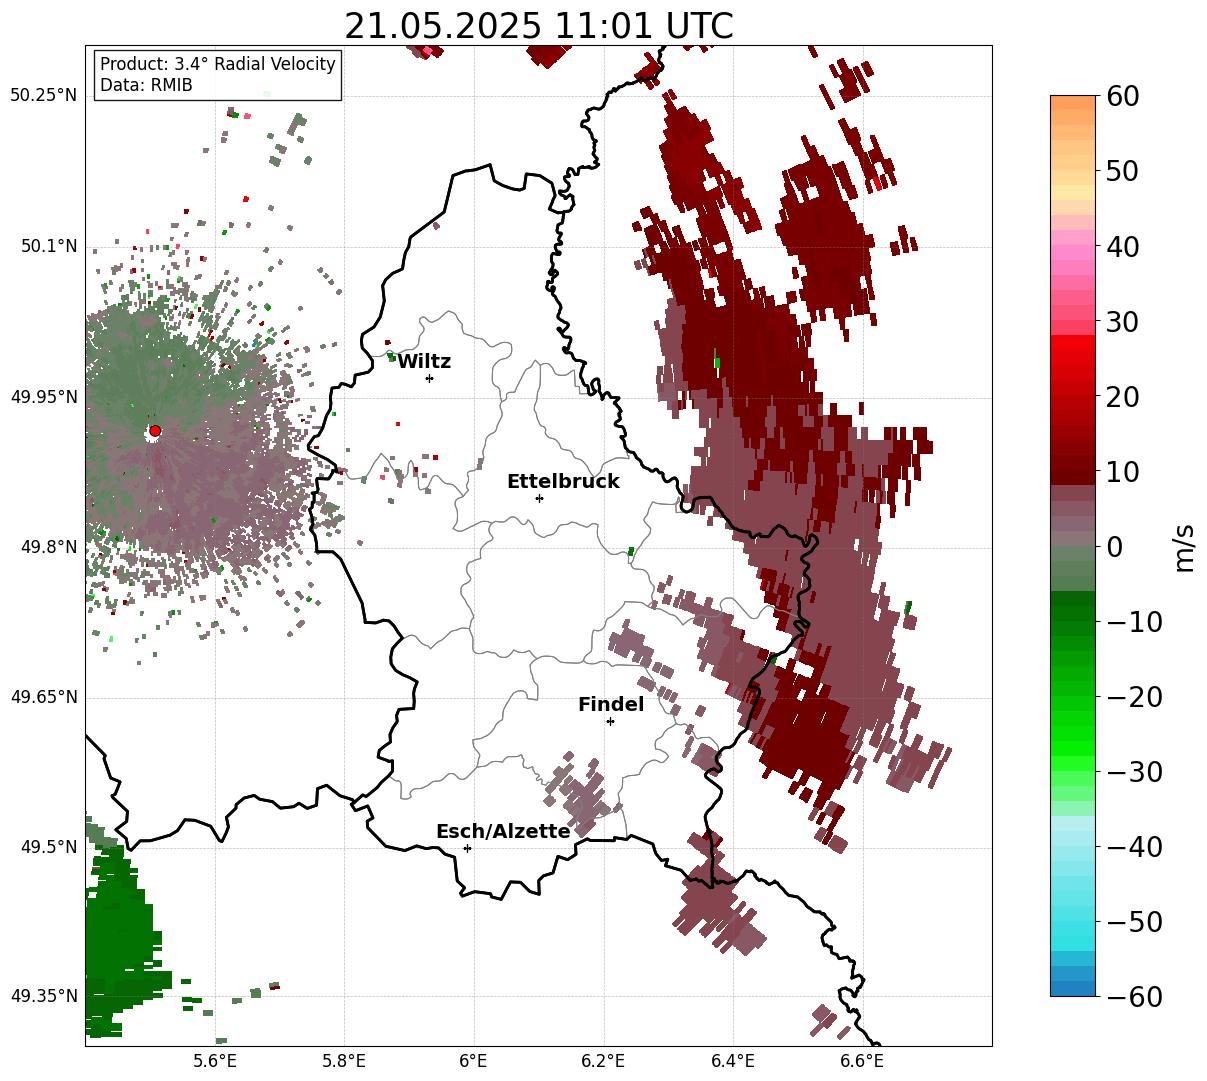Click the 60 tick on the colorbar
Screen dimensions: 1207x1081
tap(1122, 96)
